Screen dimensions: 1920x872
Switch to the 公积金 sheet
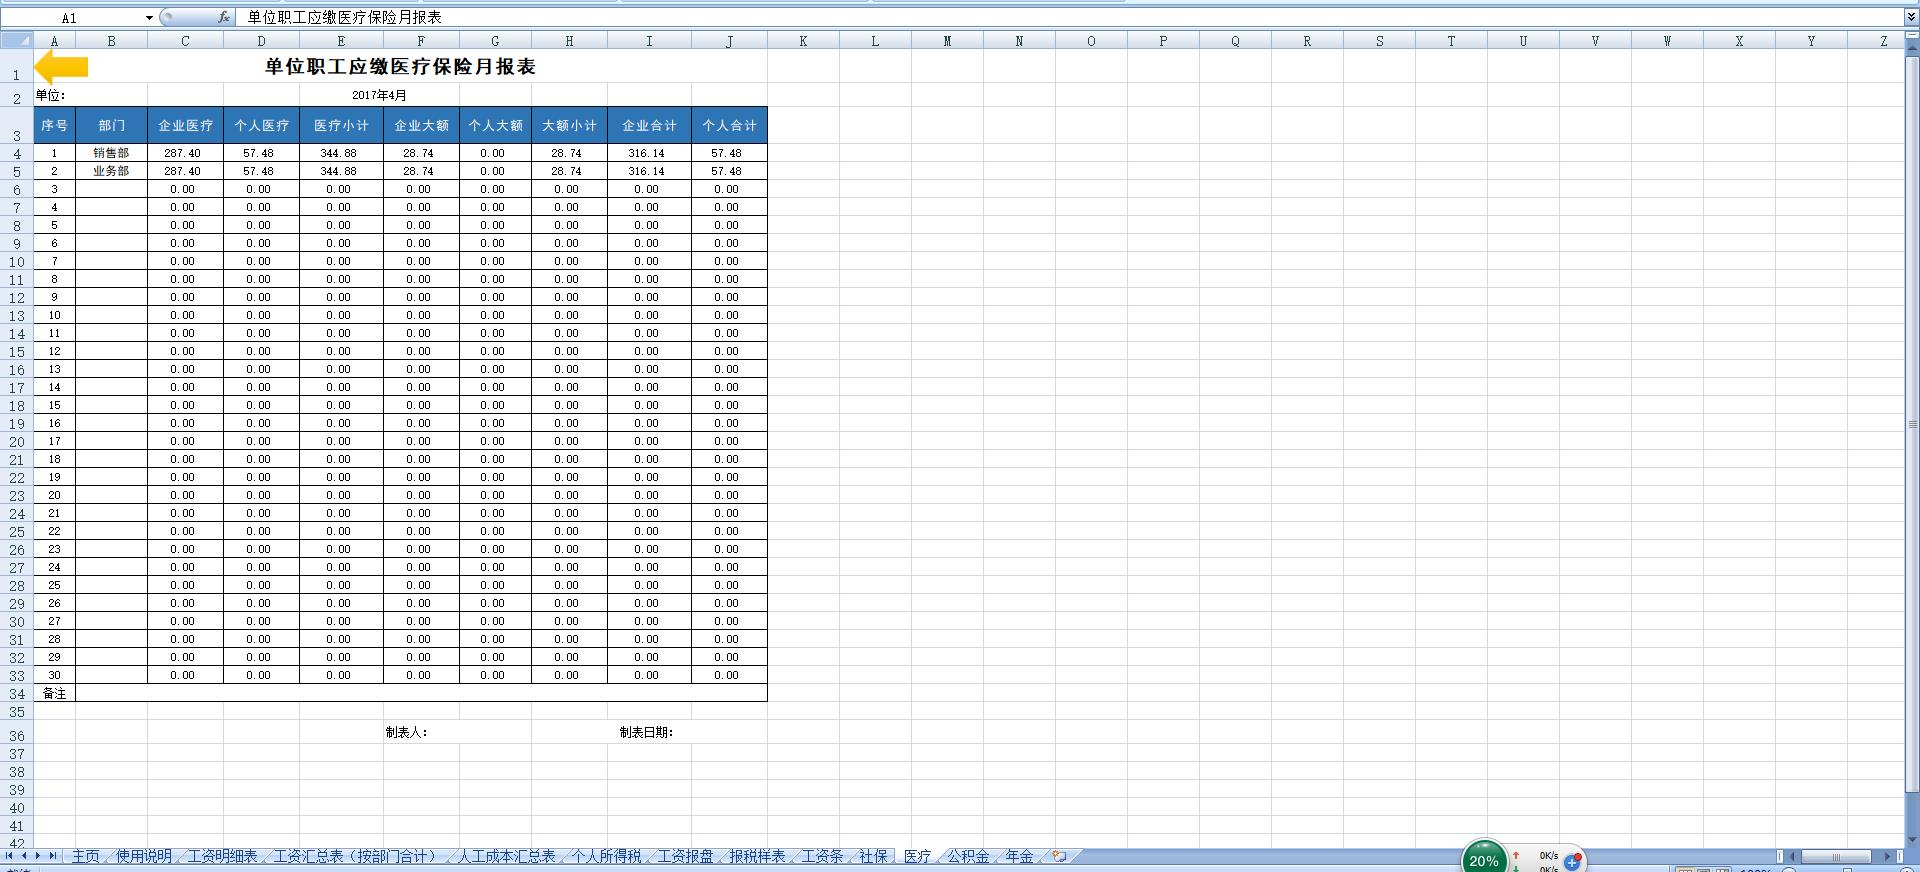(x=968, y=856)
